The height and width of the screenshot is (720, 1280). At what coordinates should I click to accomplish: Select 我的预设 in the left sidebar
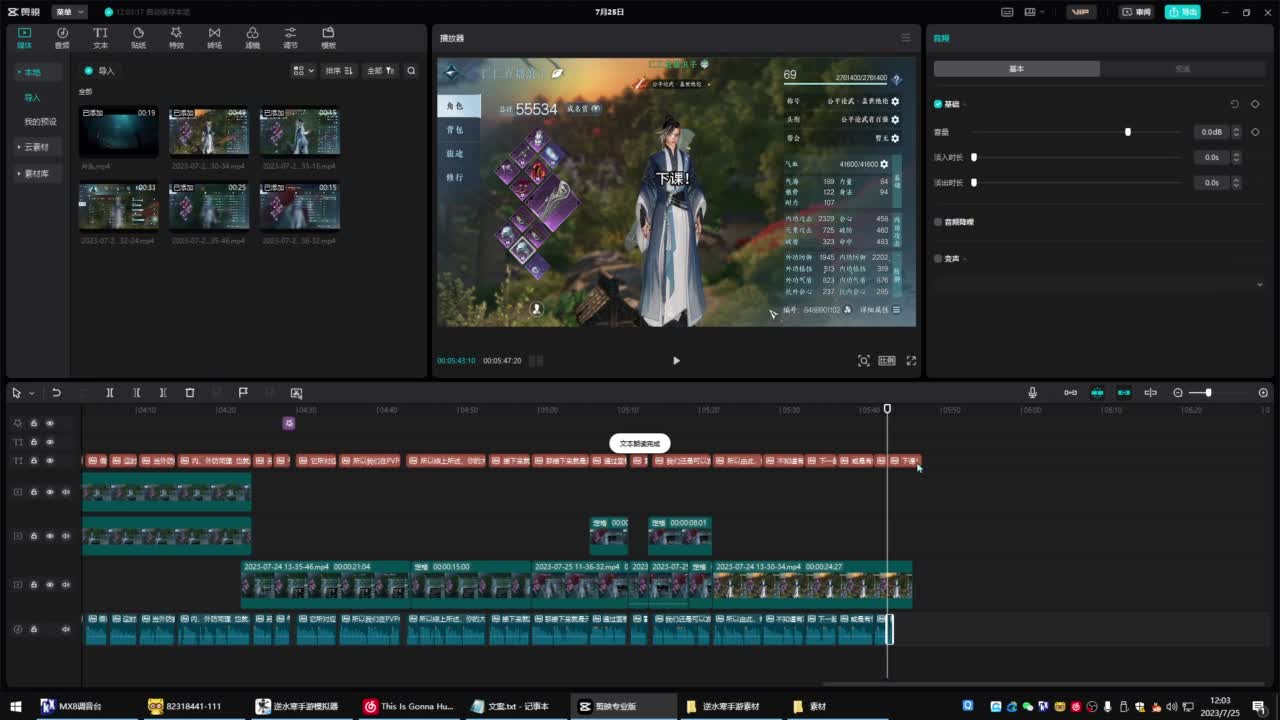coord(40,122)
